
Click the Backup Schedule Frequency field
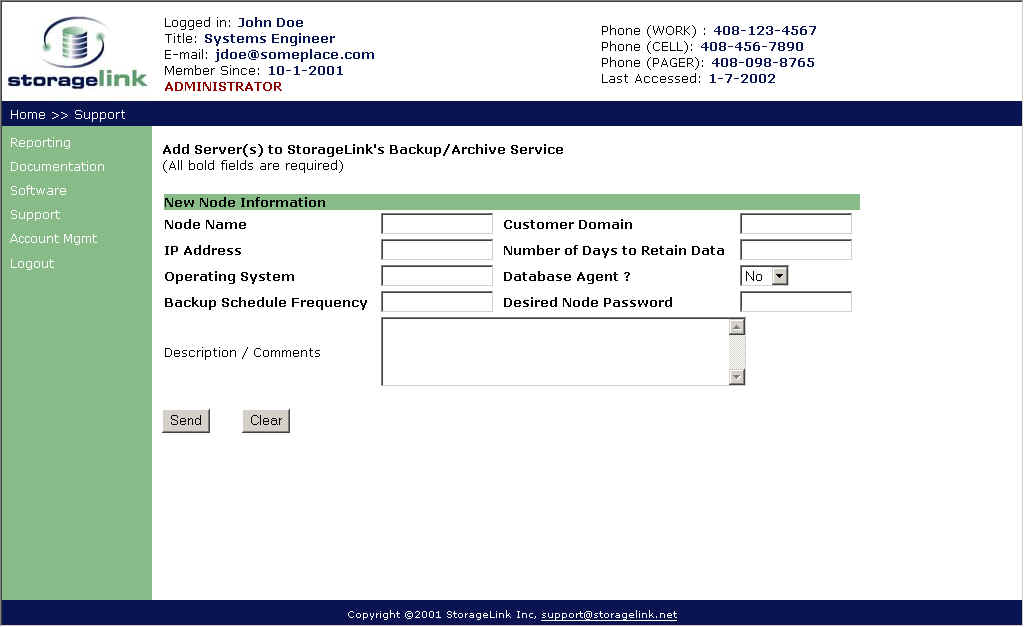(437, 302)
